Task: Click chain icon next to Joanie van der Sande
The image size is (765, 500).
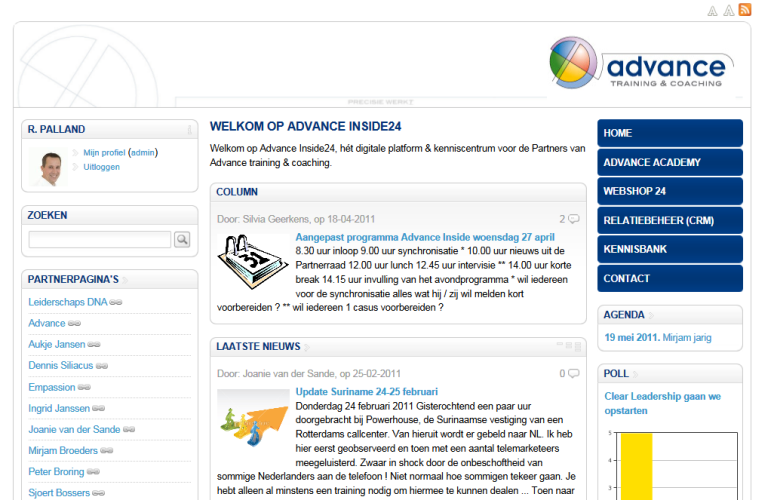Action: [129, 429]
